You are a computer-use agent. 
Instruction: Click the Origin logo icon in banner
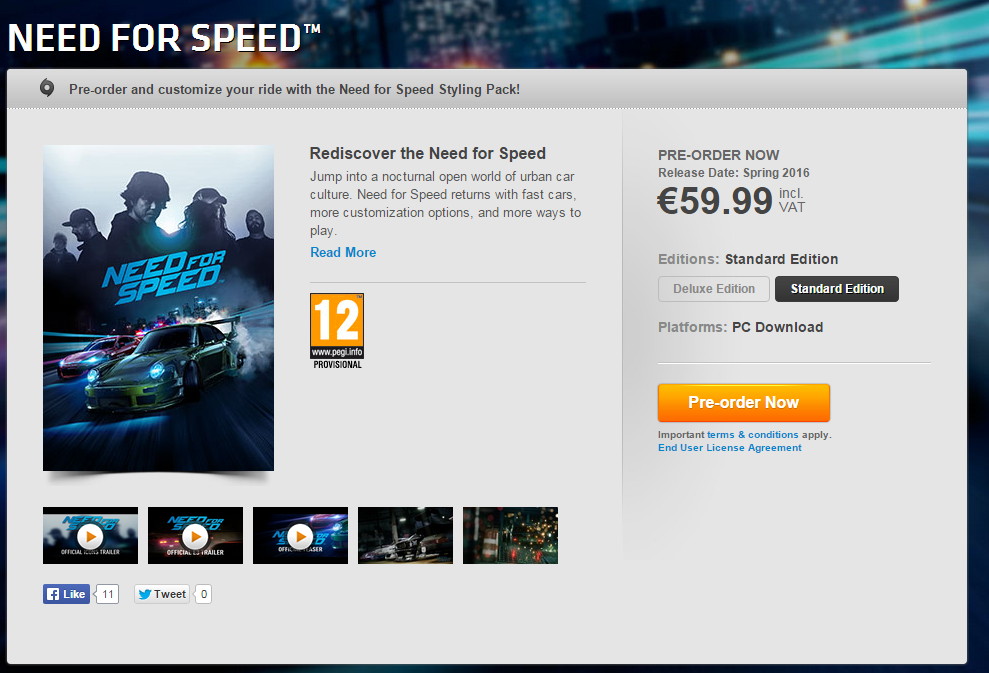coord(47,88)
